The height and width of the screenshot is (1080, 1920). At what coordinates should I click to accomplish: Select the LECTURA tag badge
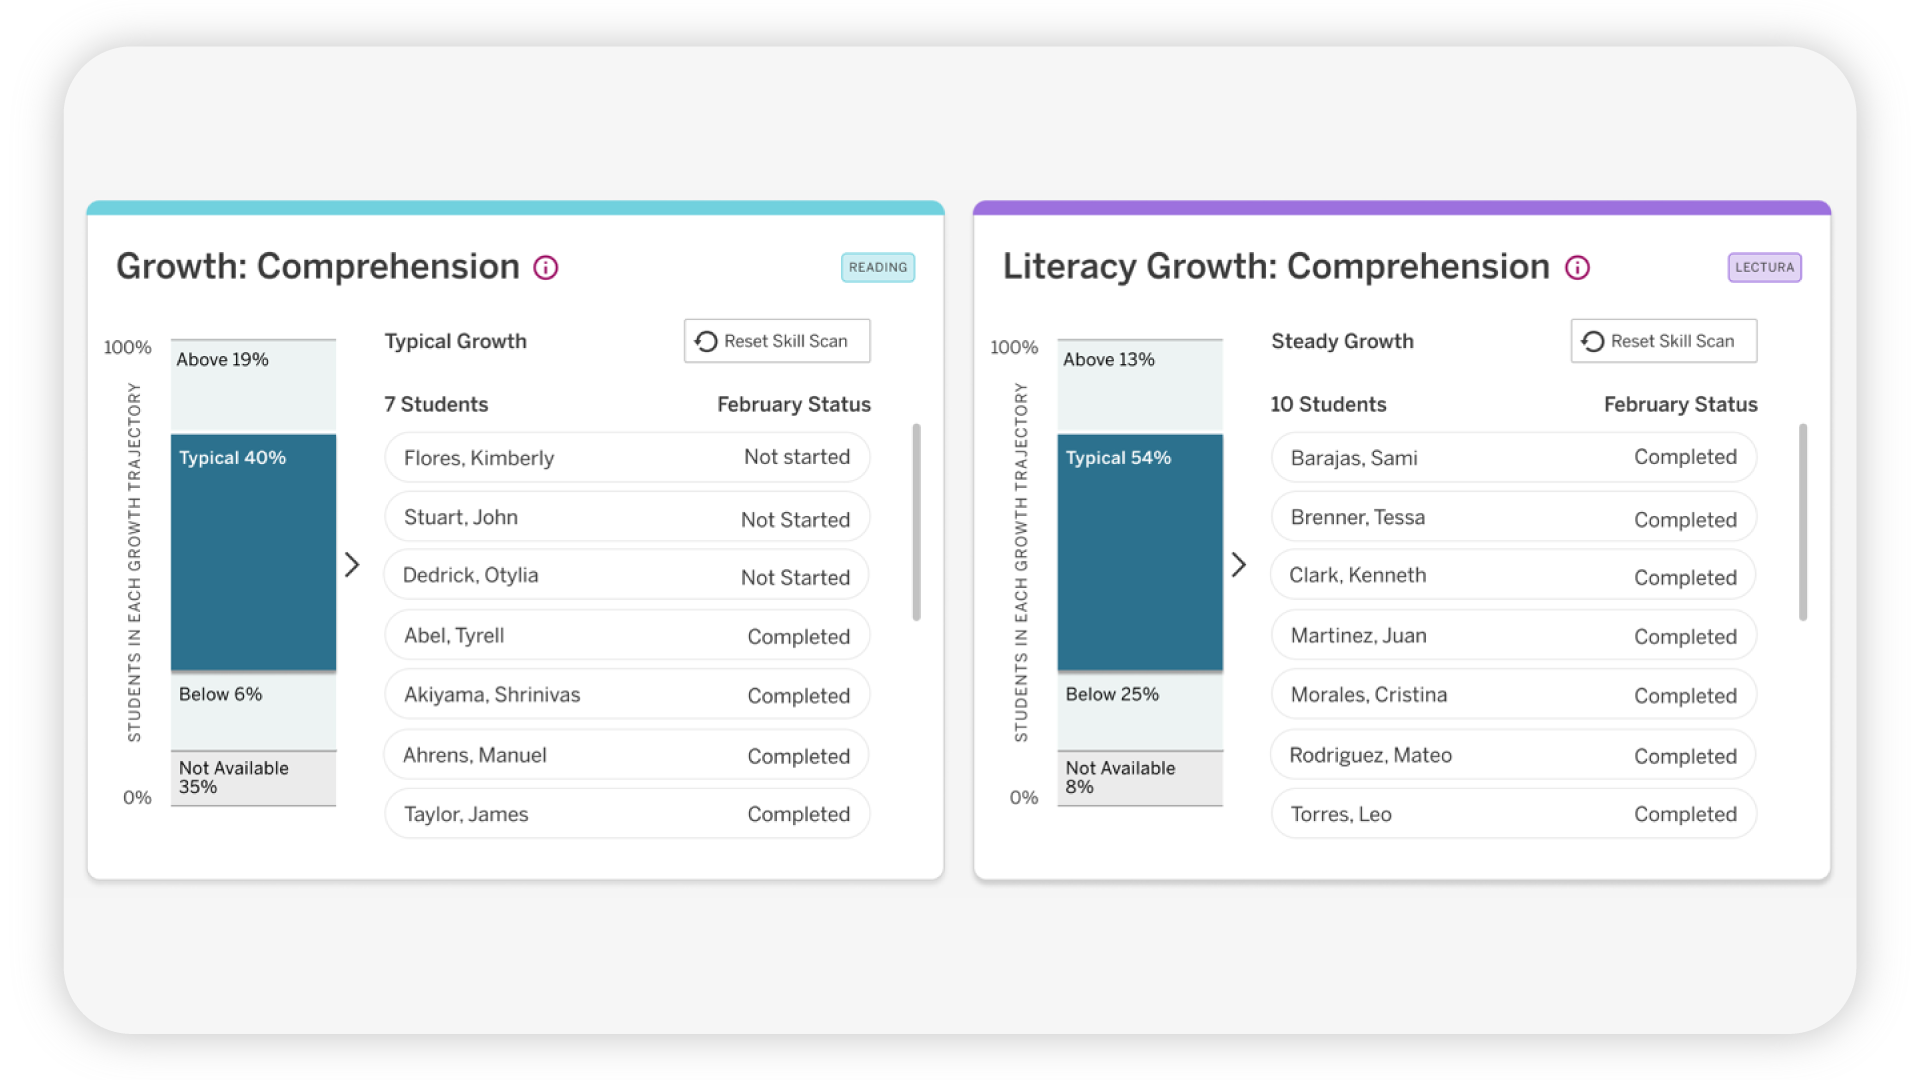coord(1764,268)
